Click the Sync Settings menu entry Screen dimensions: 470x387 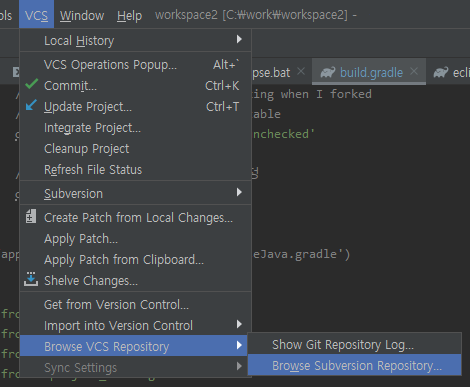pos(135,367)
